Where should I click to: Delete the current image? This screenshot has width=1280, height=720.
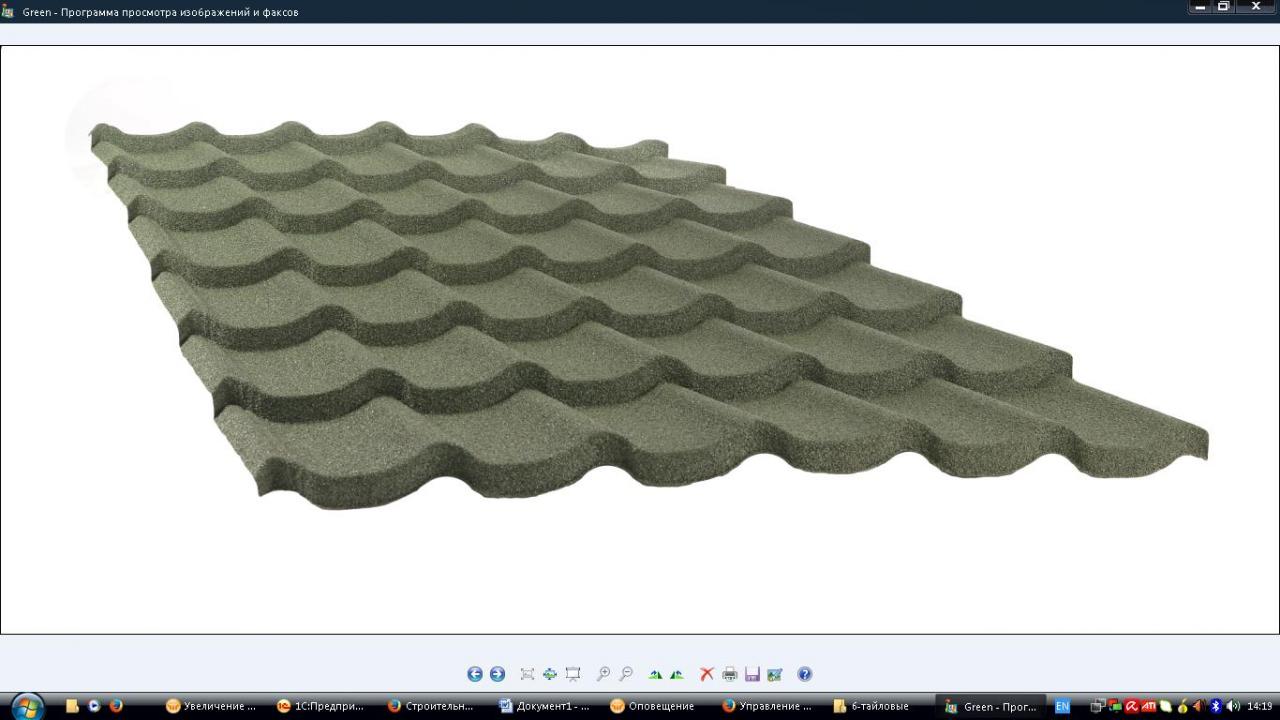click(707, 674)
